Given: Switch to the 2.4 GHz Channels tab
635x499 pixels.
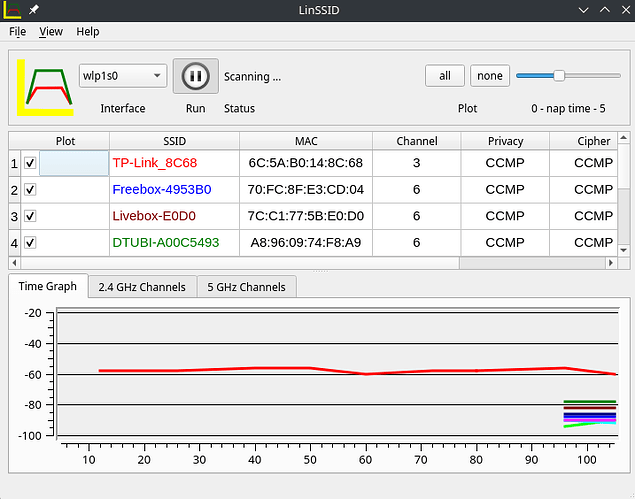Looking at the screenshot, I should point(141,287).
